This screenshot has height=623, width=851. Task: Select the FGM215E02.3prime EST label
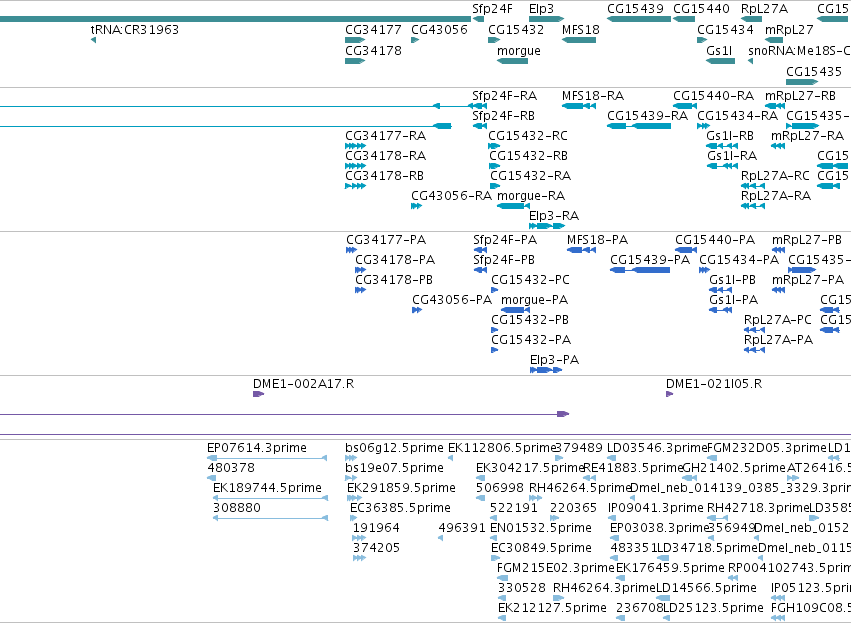click(x=555, y=568)
